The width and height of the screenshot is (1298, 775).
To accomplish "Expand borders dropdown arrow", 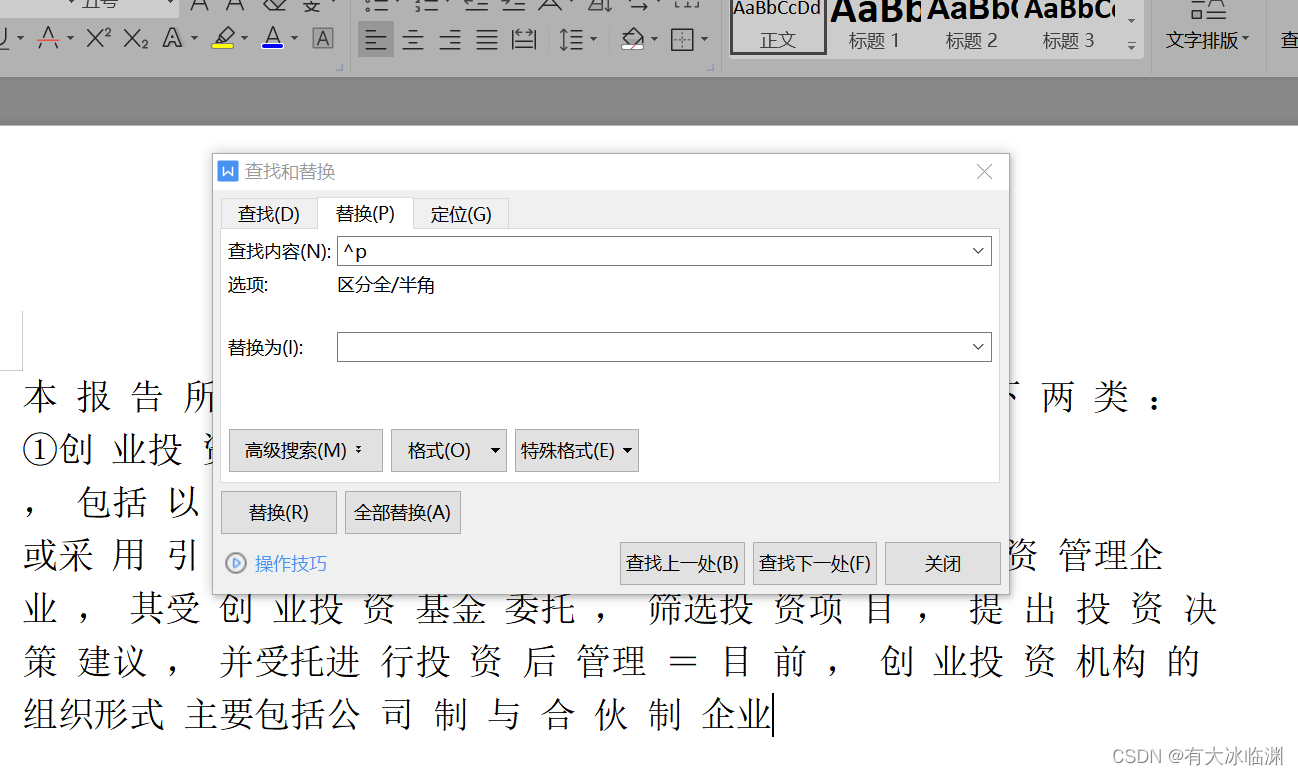I will tap(704, 40).
